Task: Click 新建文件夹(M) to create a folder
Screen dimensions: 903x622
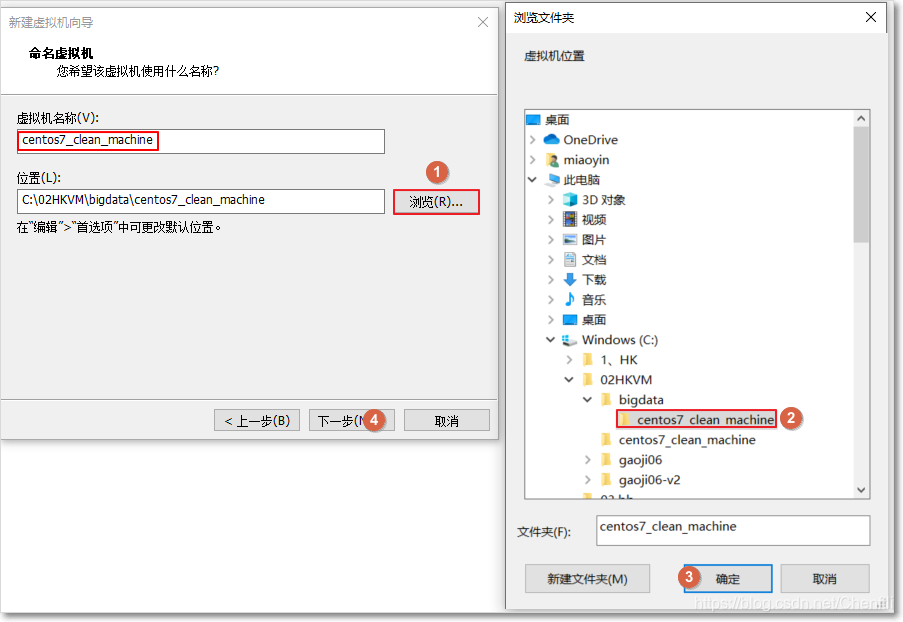Action: tap(586, 578)
